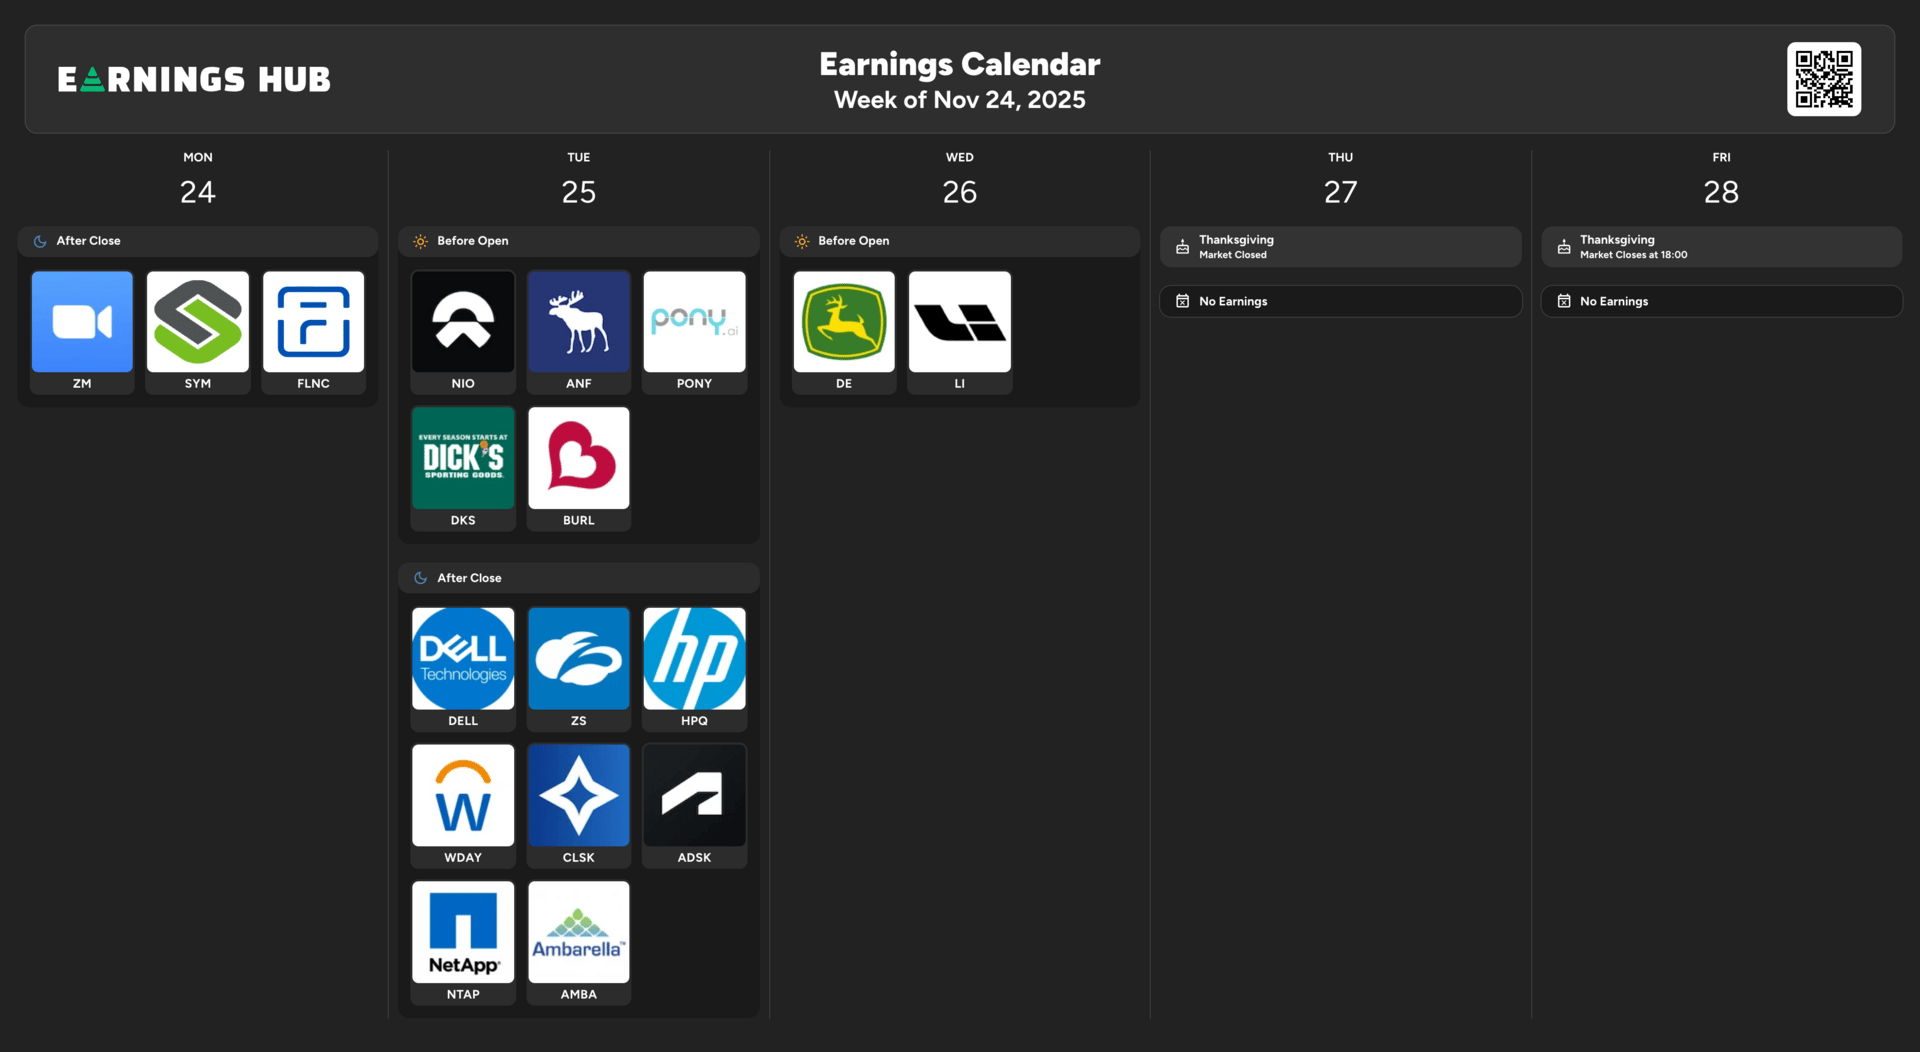Select Wednesday 26 day header
Image resolution: width=1920 pixels, height=1052 pixels.
pyautogui.click(x=960, y=180)
